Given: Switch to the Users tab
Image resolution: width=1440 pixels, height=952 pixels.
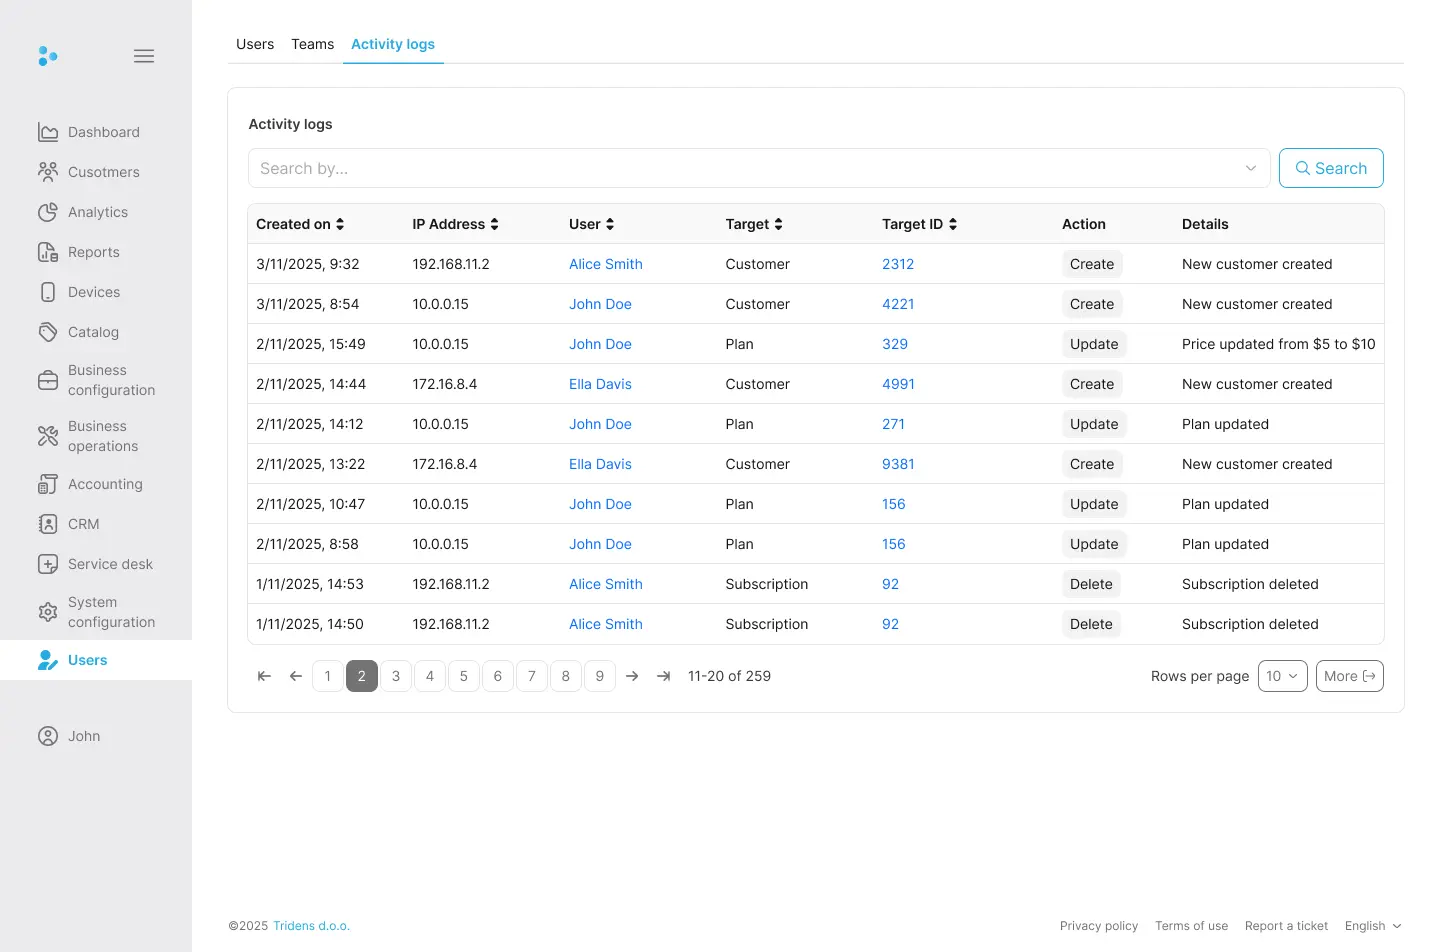Looking at the screenshot, I should (x=255, y=44).
